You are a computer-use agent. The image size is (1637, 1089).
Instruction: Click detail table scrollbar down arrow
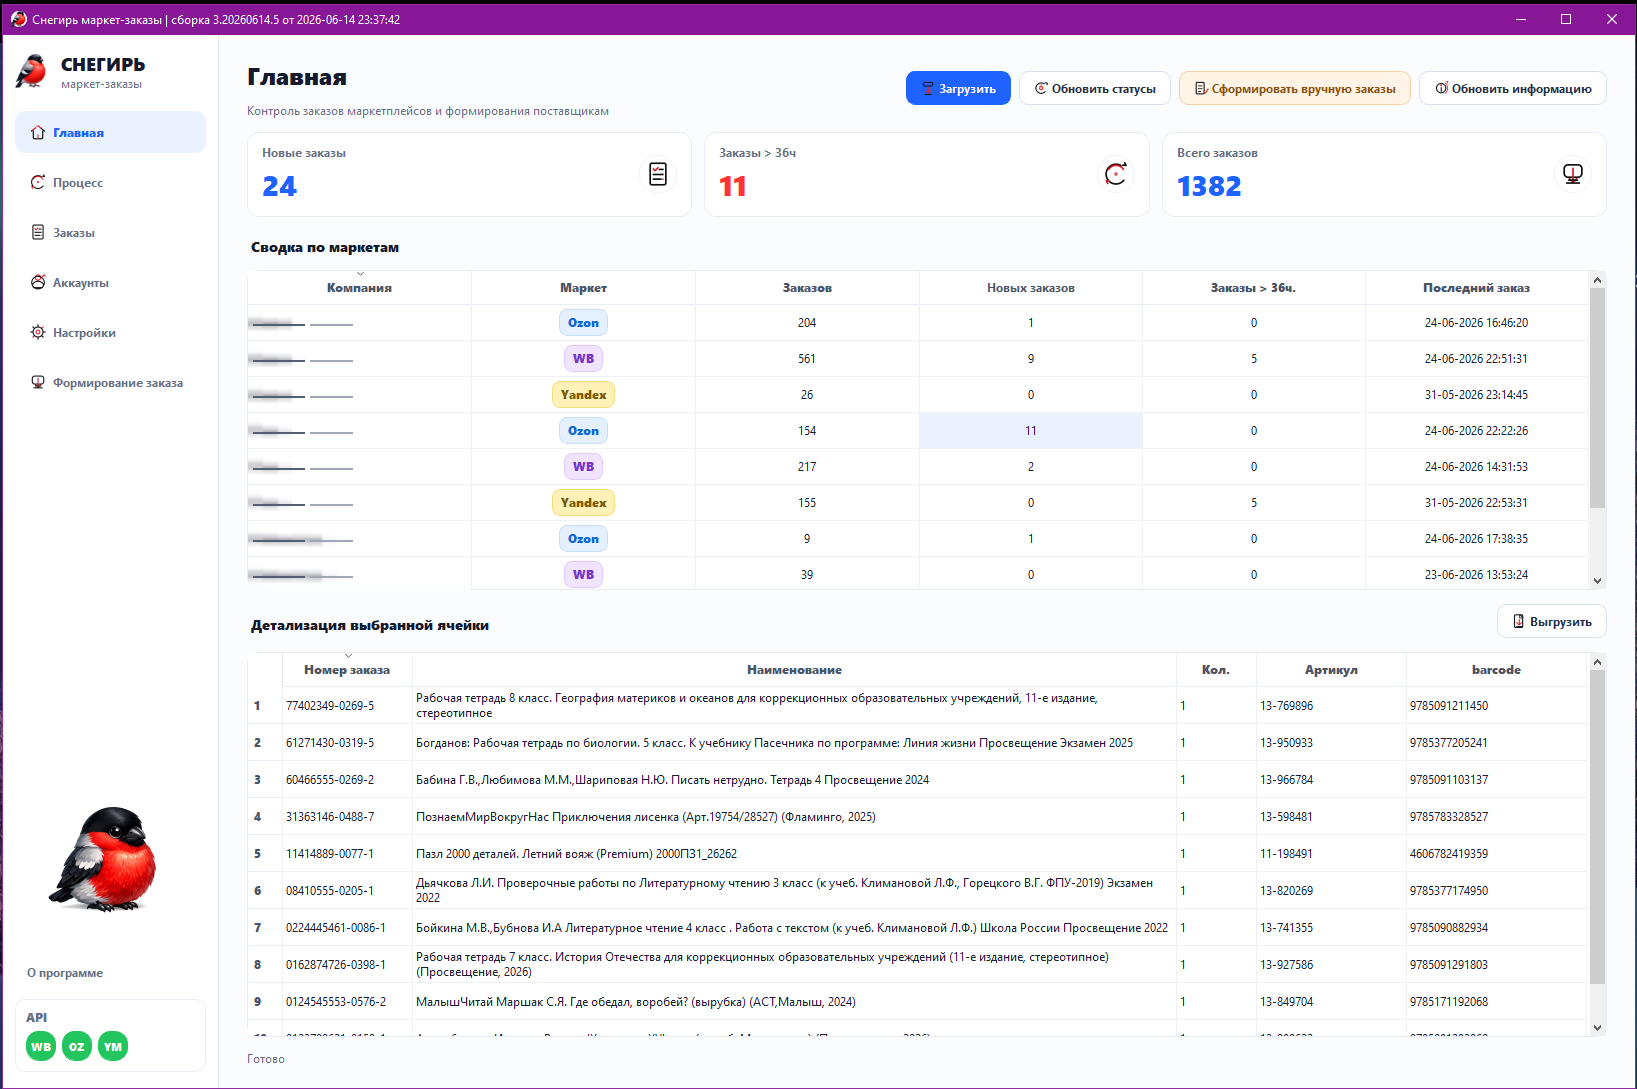(1597, 1027)
